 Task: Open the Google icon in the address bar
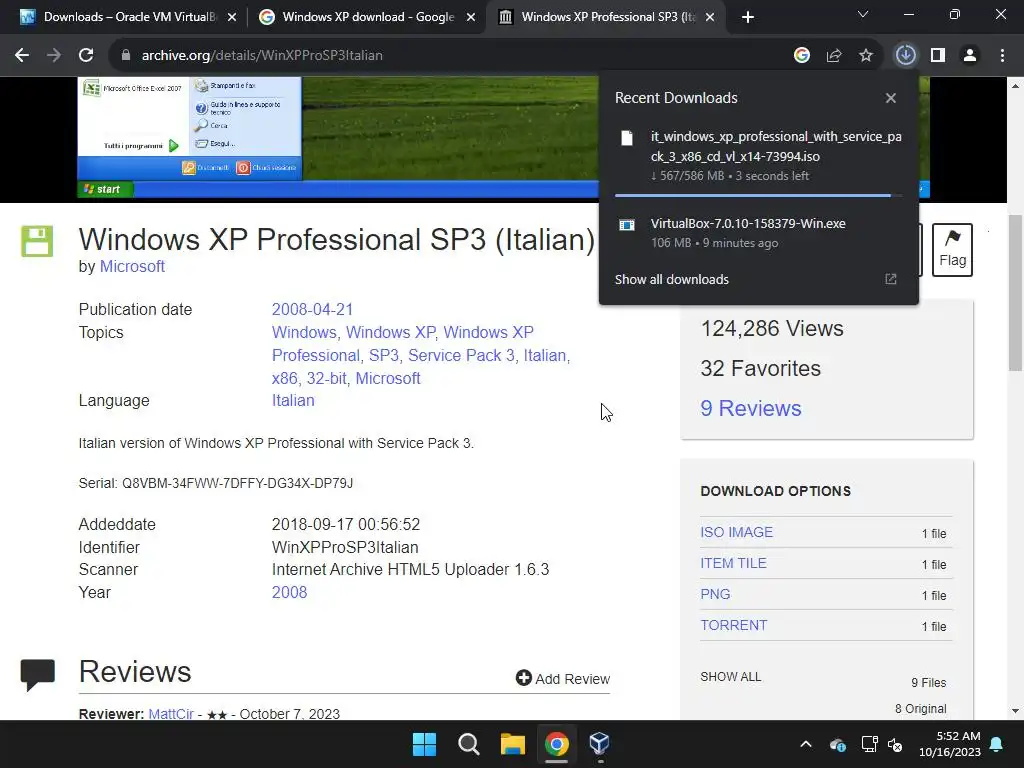coord(802,56)
